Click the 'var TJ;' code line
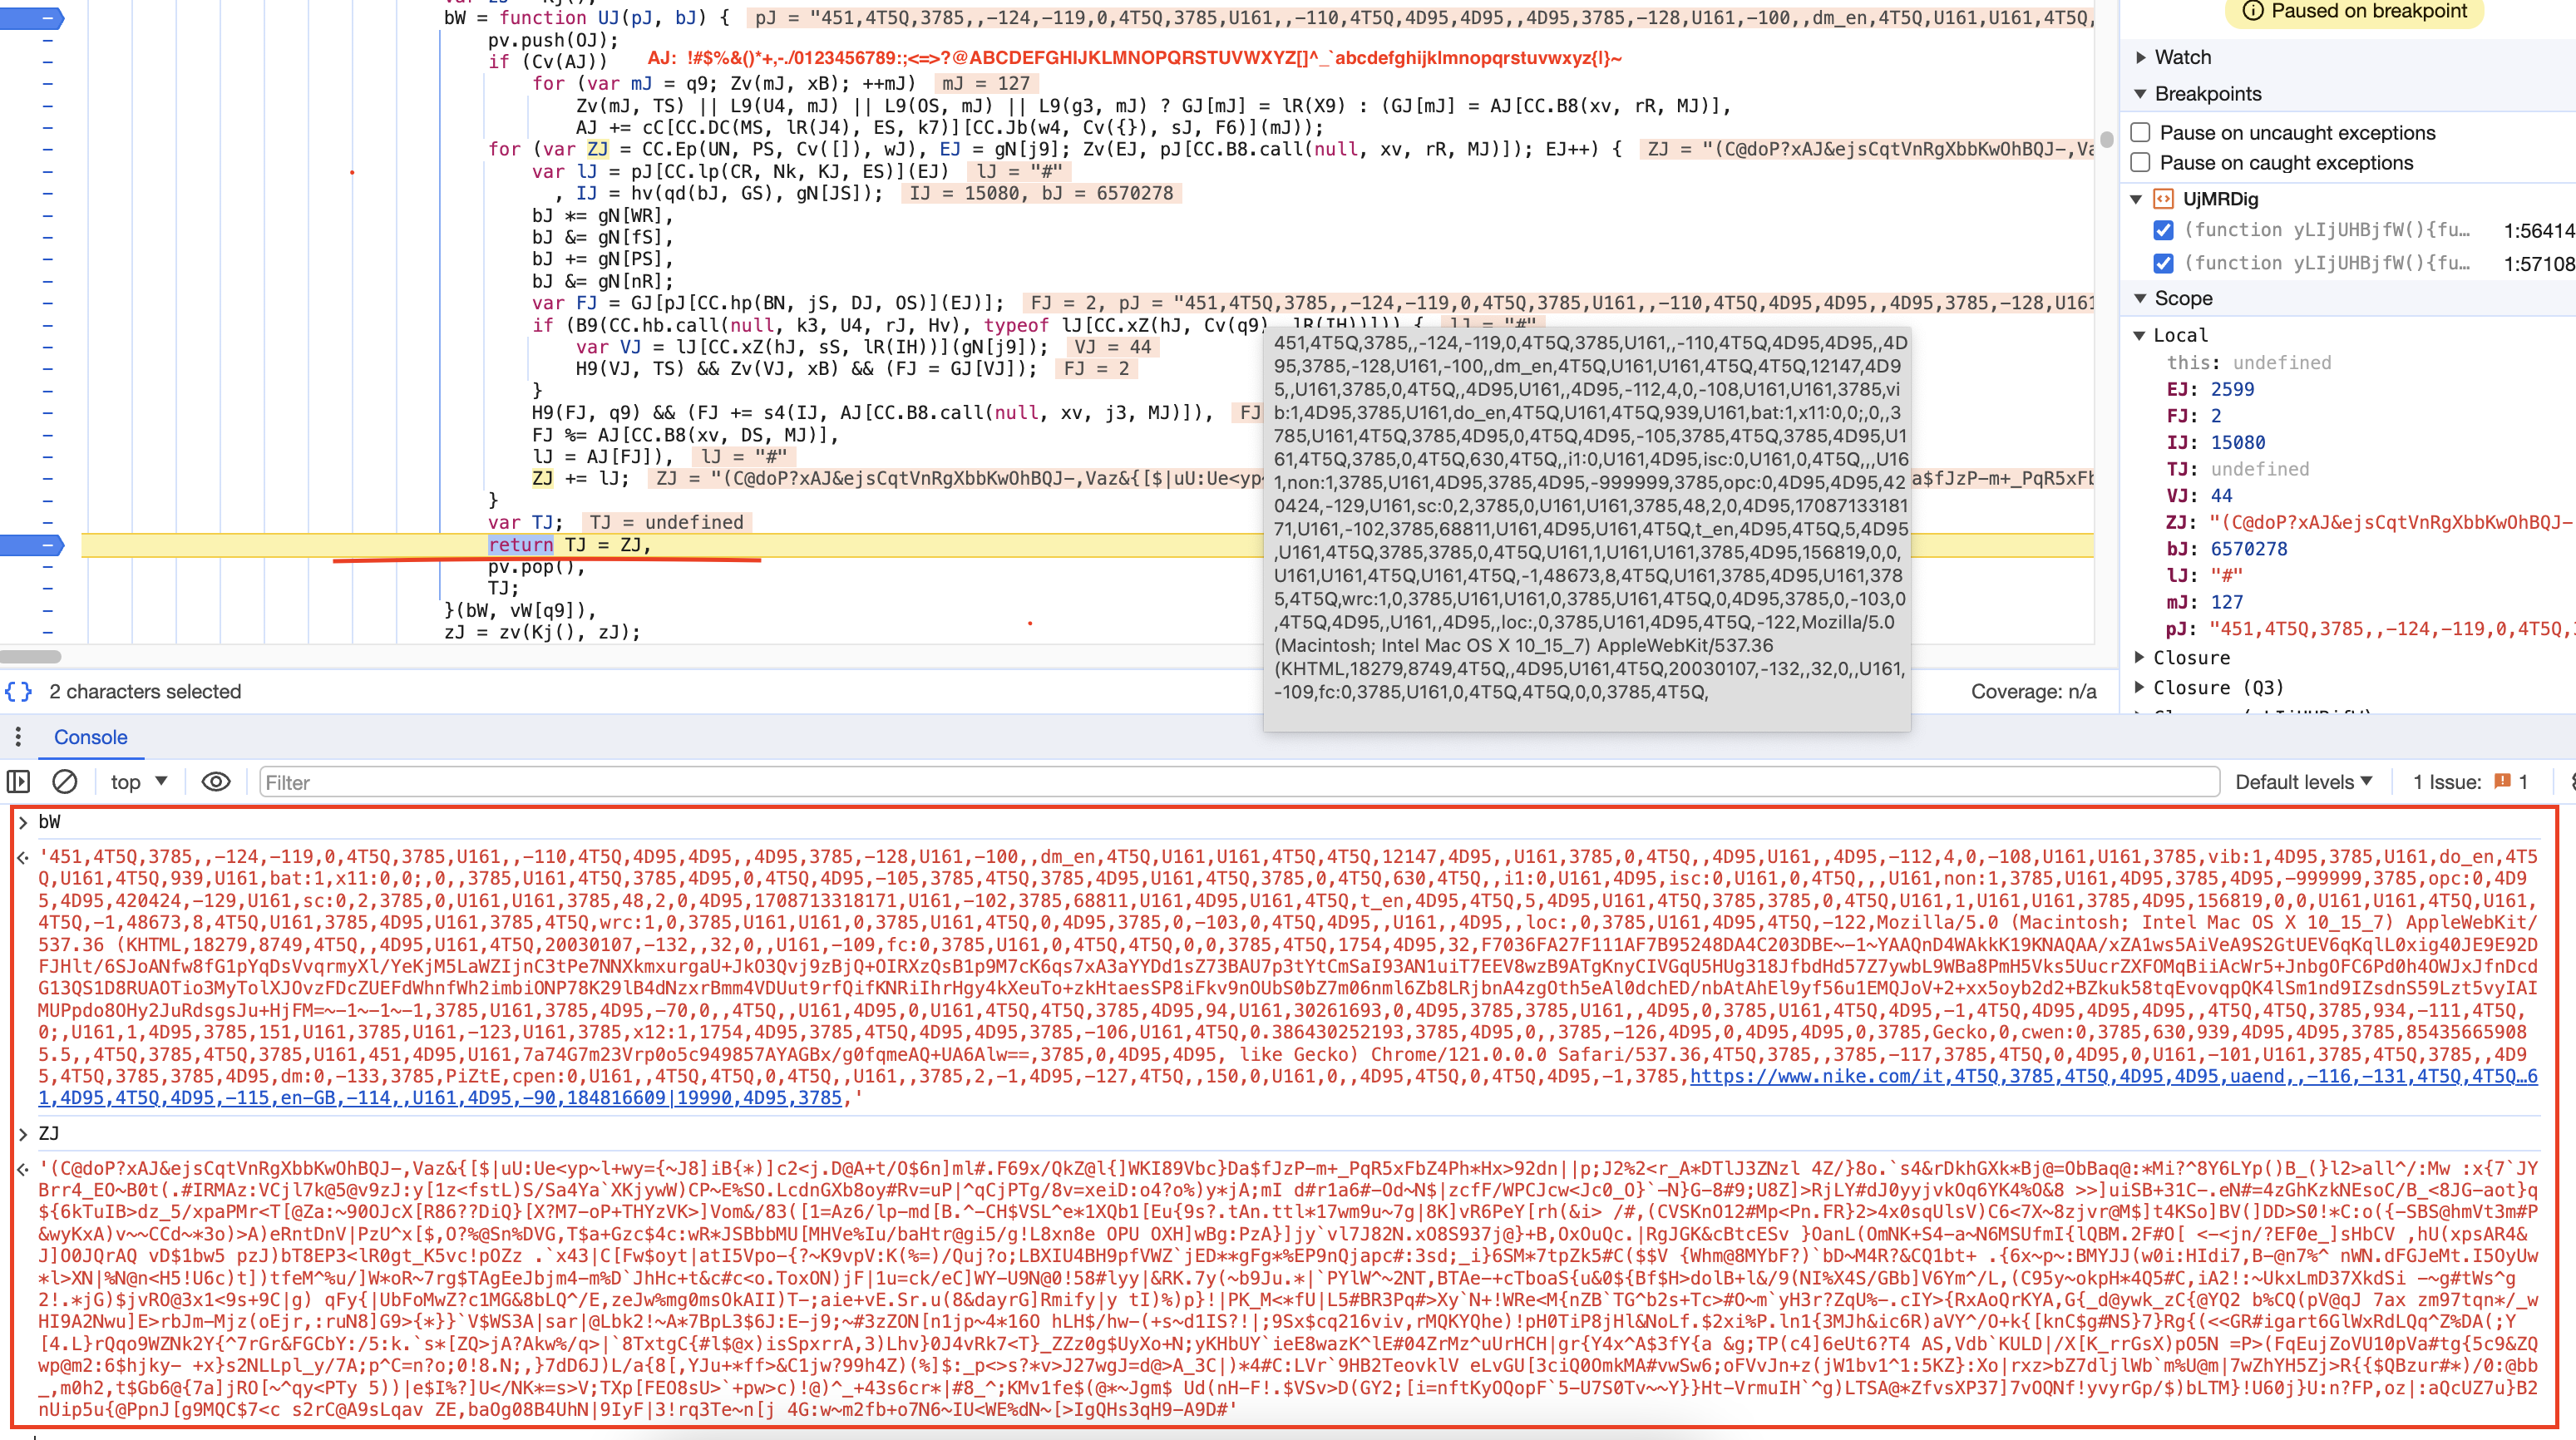 click(526, 522)
